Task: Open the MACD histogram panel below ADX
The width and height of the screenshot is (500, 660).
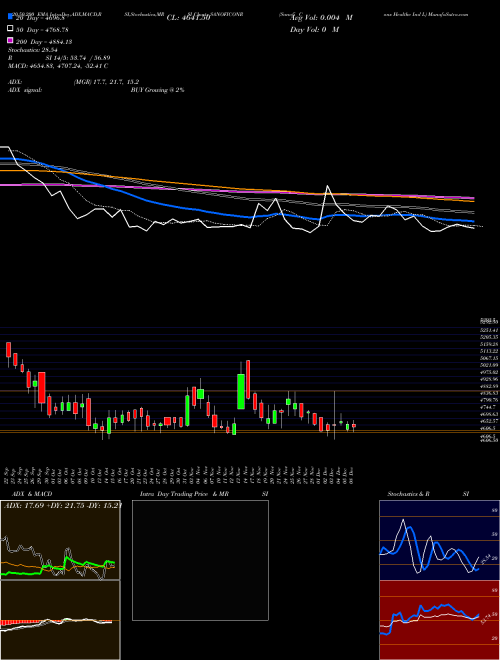Action: (x=60, y=620)
